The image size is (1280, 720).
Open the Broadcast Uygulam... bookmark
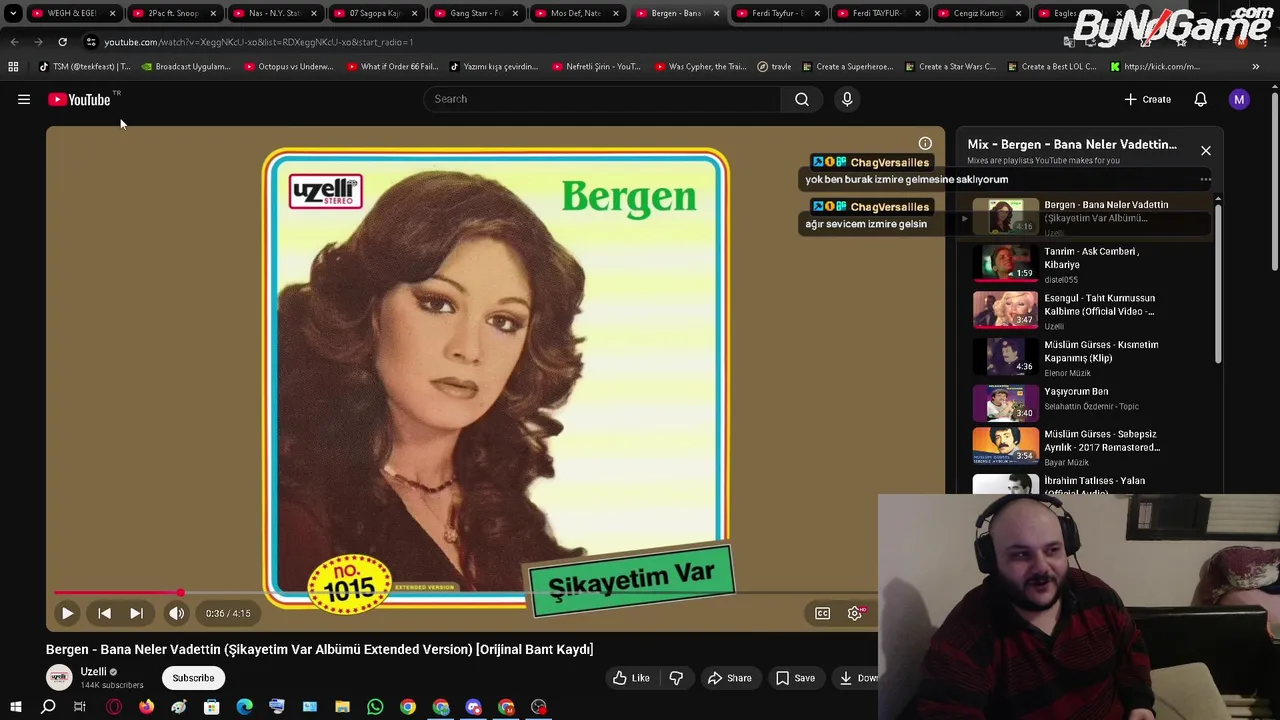point(186,67)
